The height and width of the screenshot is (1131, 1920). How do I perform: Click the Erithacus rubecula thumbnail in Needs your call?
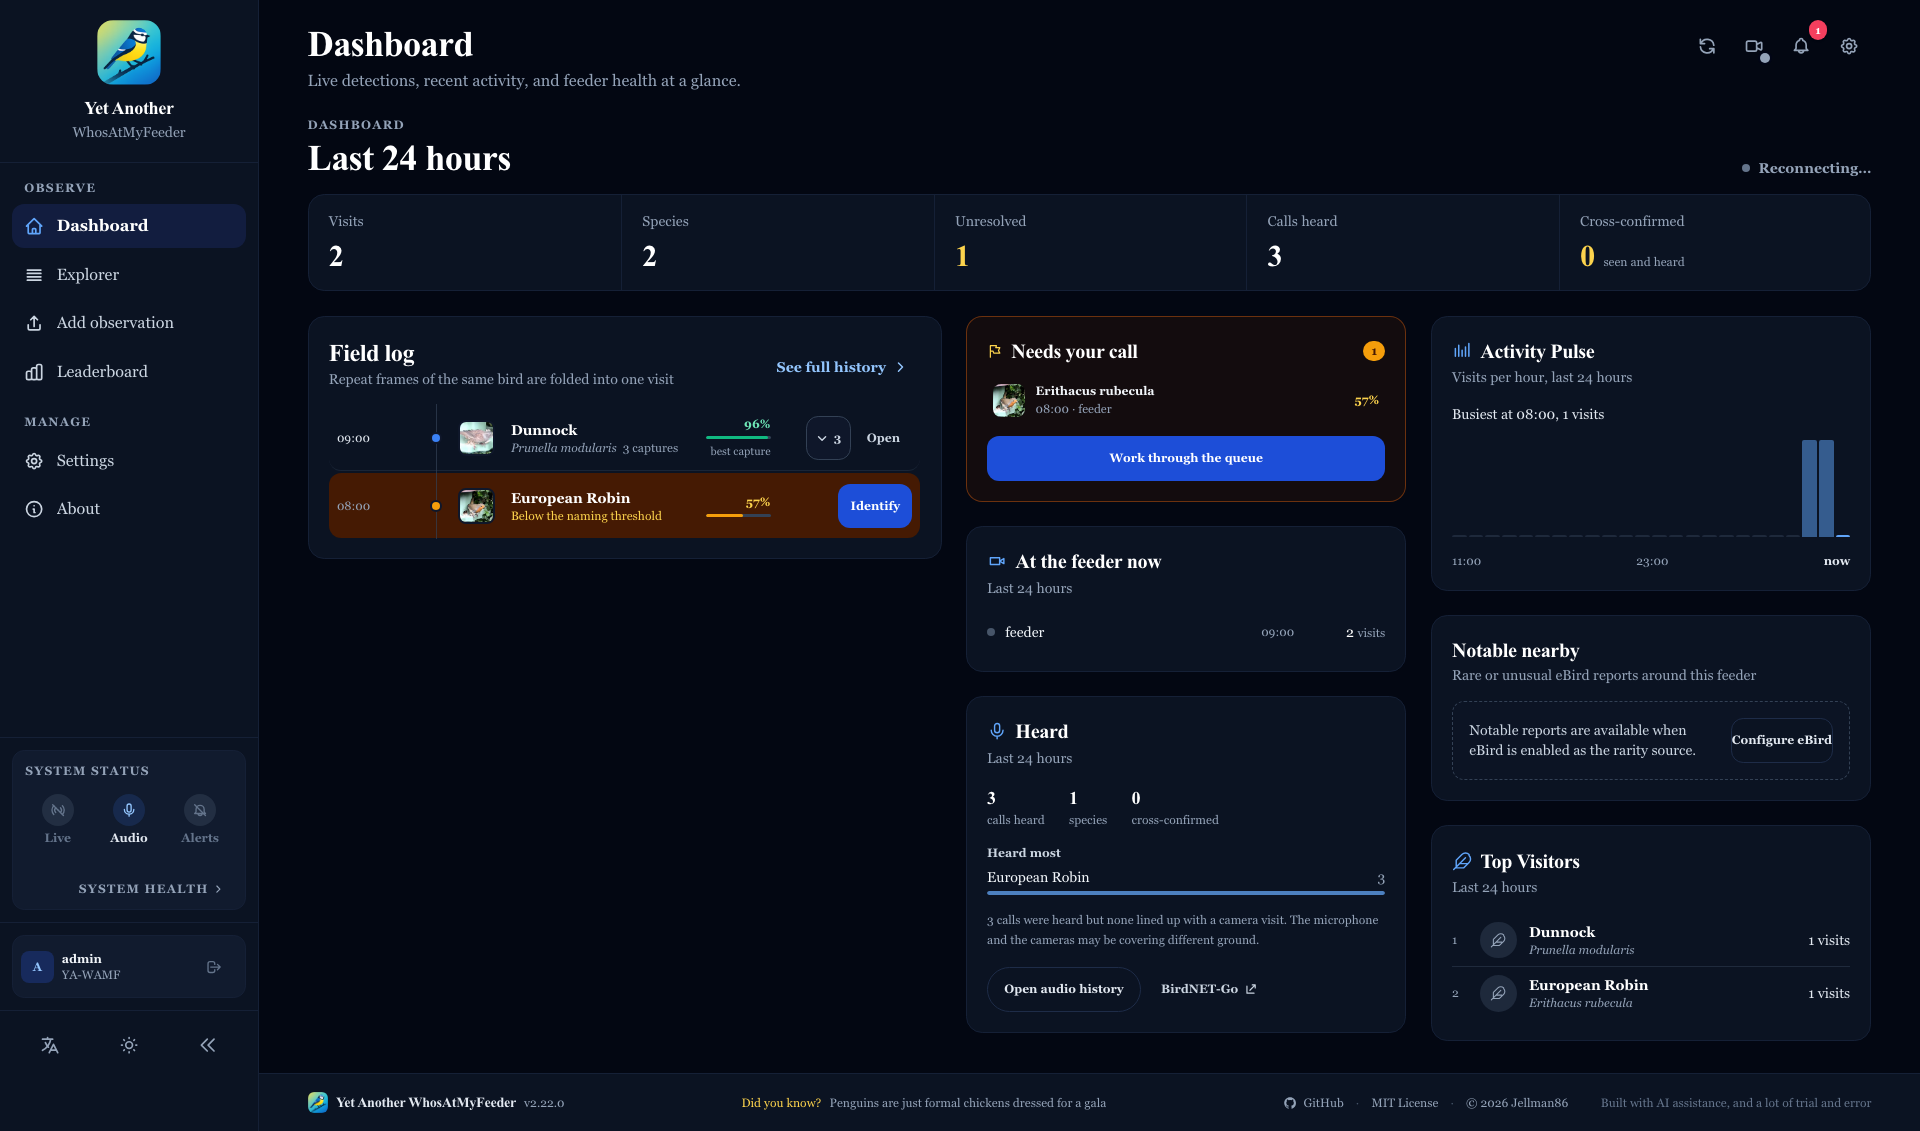(x=1009, y=400)
